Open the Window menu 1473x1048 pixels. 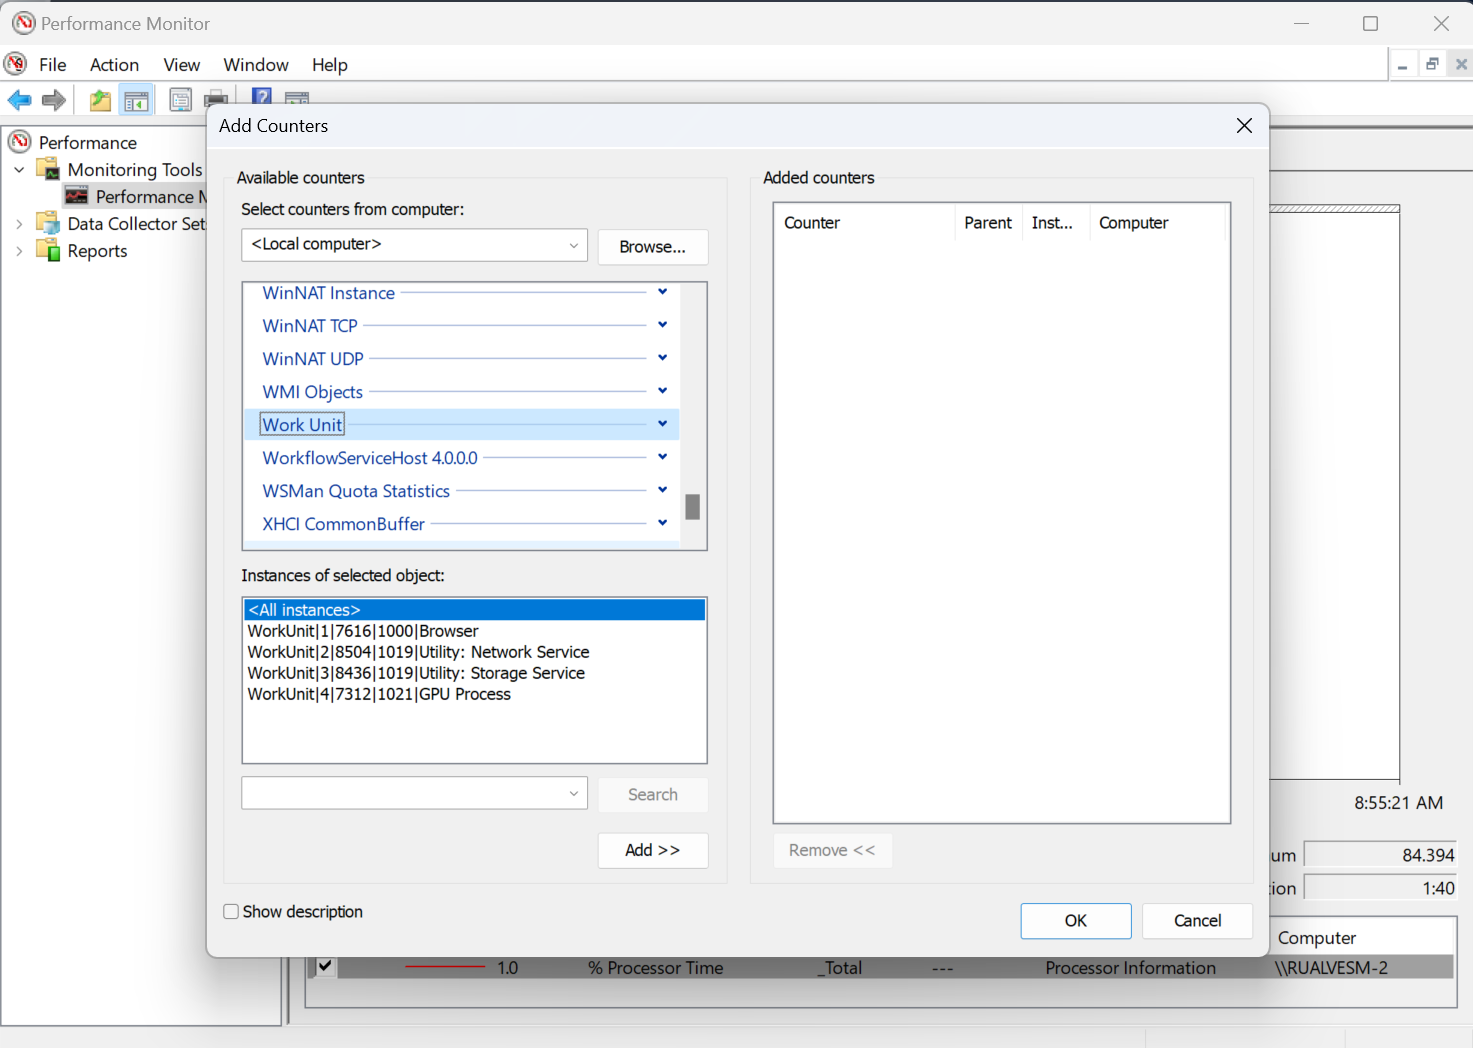coord(255,64)
